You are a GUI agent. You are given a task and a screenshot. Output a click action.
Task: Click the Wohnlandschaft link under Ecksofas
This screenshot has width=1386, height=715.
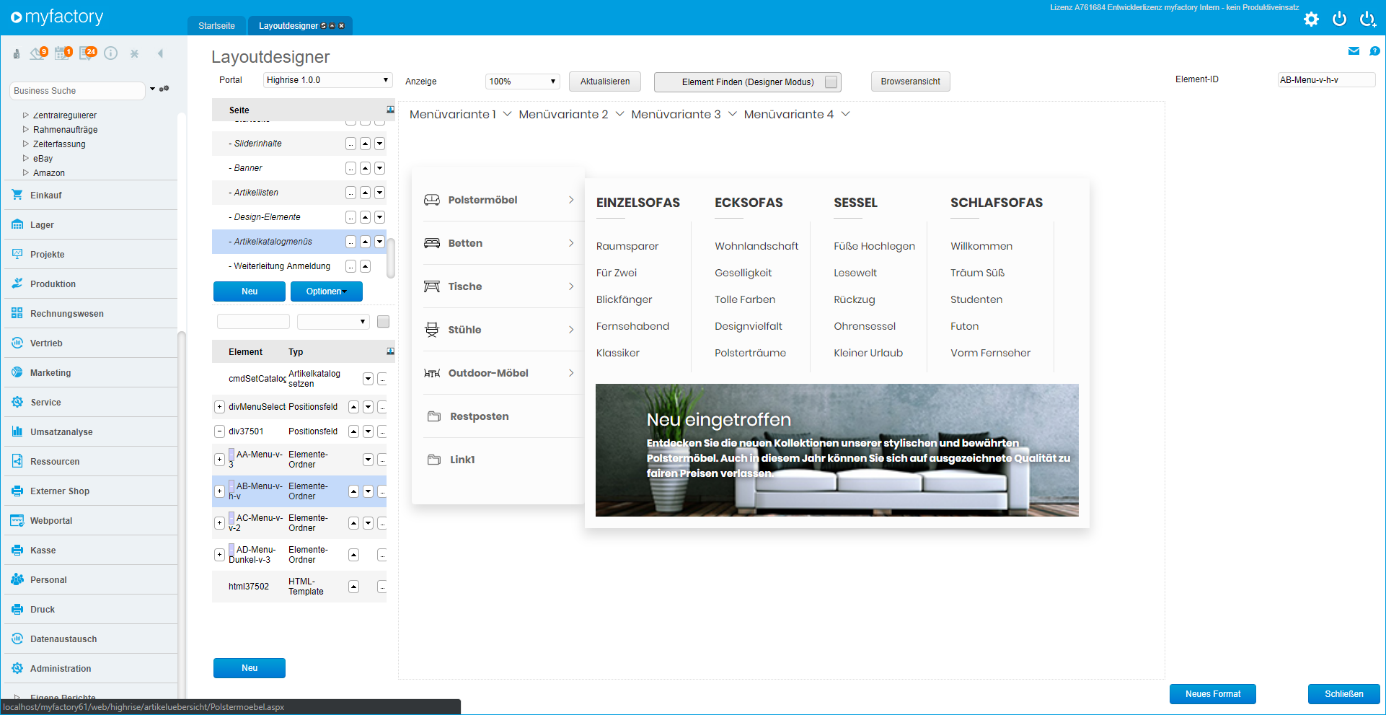[756, 246]
